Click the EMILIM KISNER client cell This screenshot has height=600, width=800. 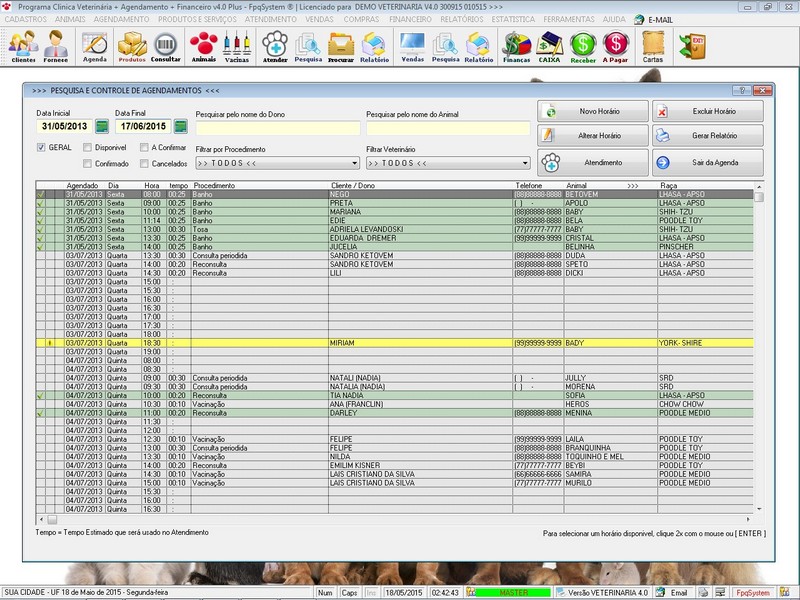point(420,465)
